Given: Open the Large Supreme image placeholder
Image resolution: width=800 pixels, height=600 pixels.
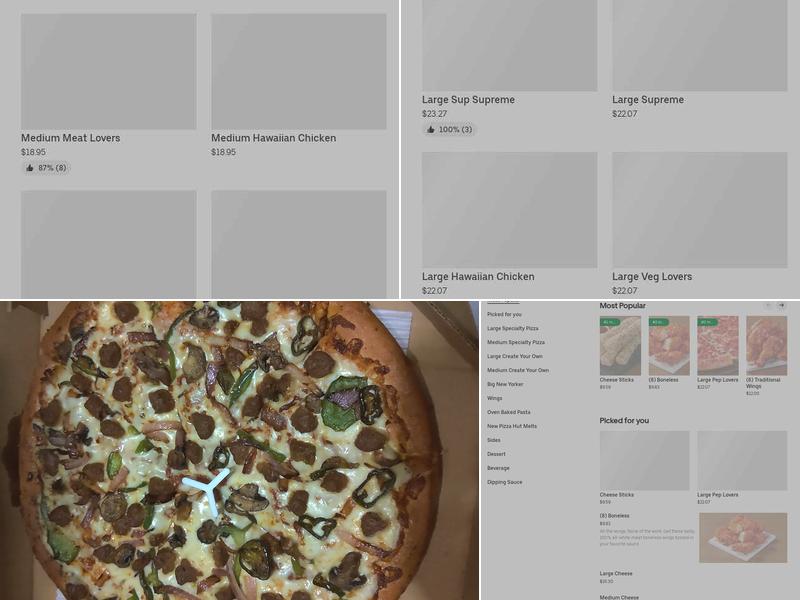Looking at the screenshot, I should tap(700, 45).
